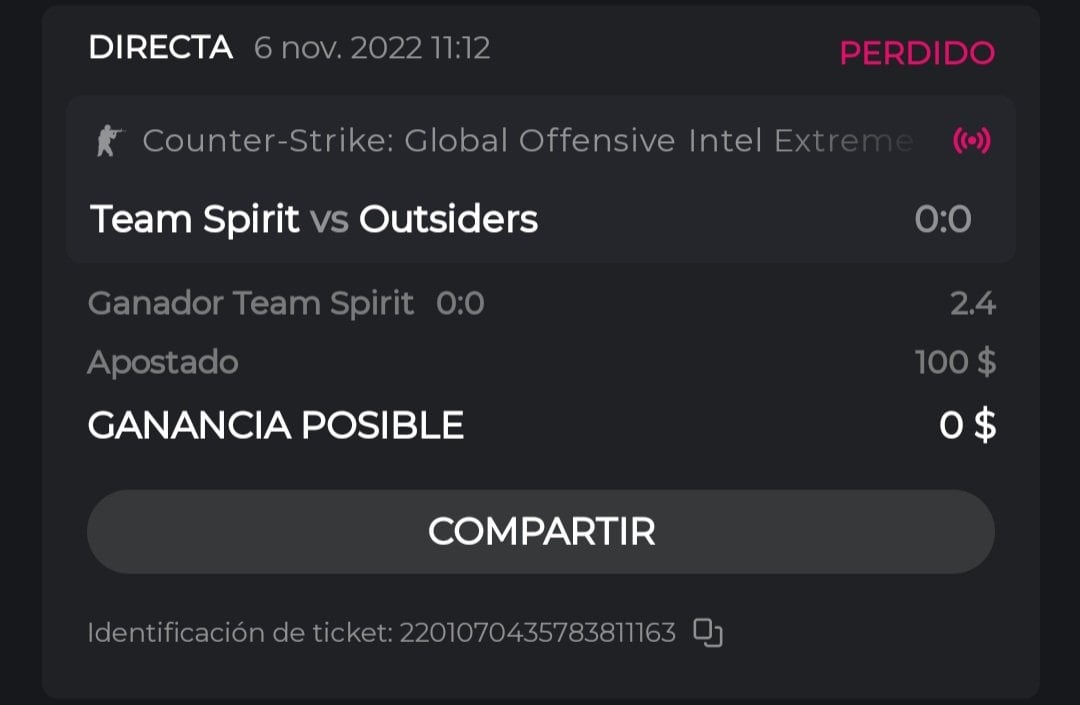Image resolution: width=1080 pixels, height=705 pixels.
Task: Click the 0:0 score beside Ganador Team Spirit
Action: [460, 303]
